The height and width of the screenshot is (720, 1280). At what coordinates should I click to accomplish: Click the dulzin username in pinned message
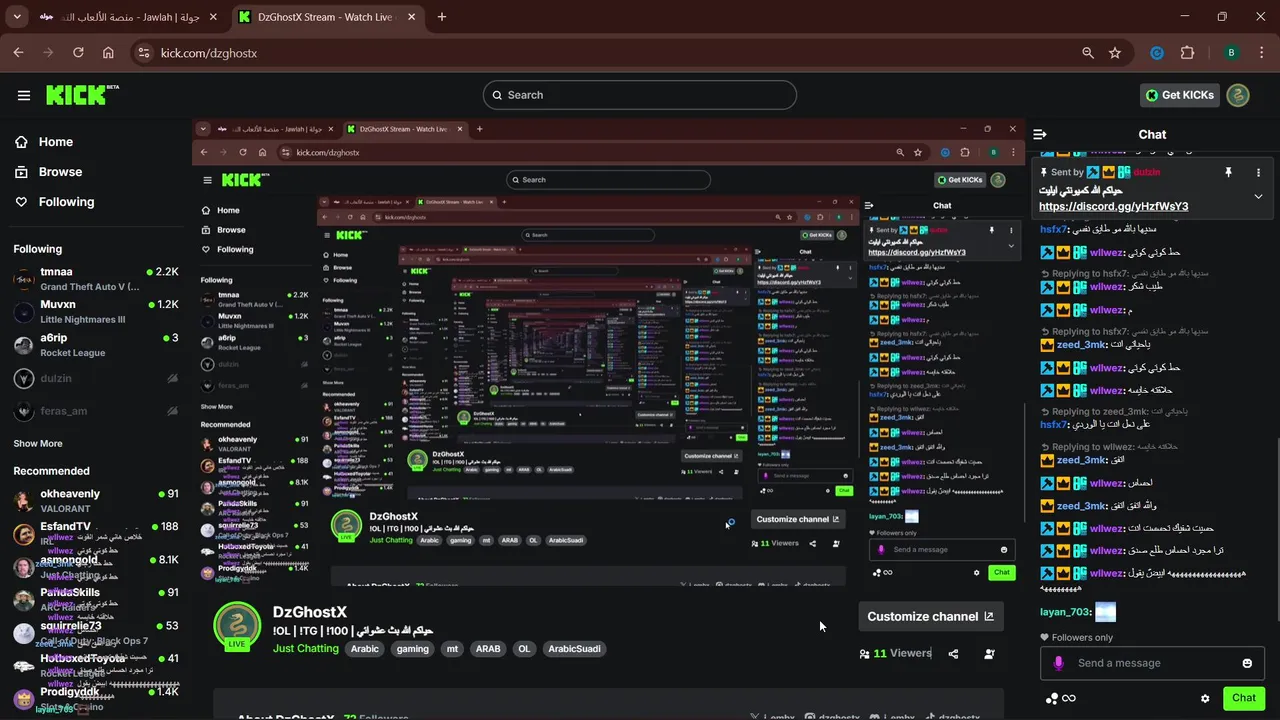1148,172
